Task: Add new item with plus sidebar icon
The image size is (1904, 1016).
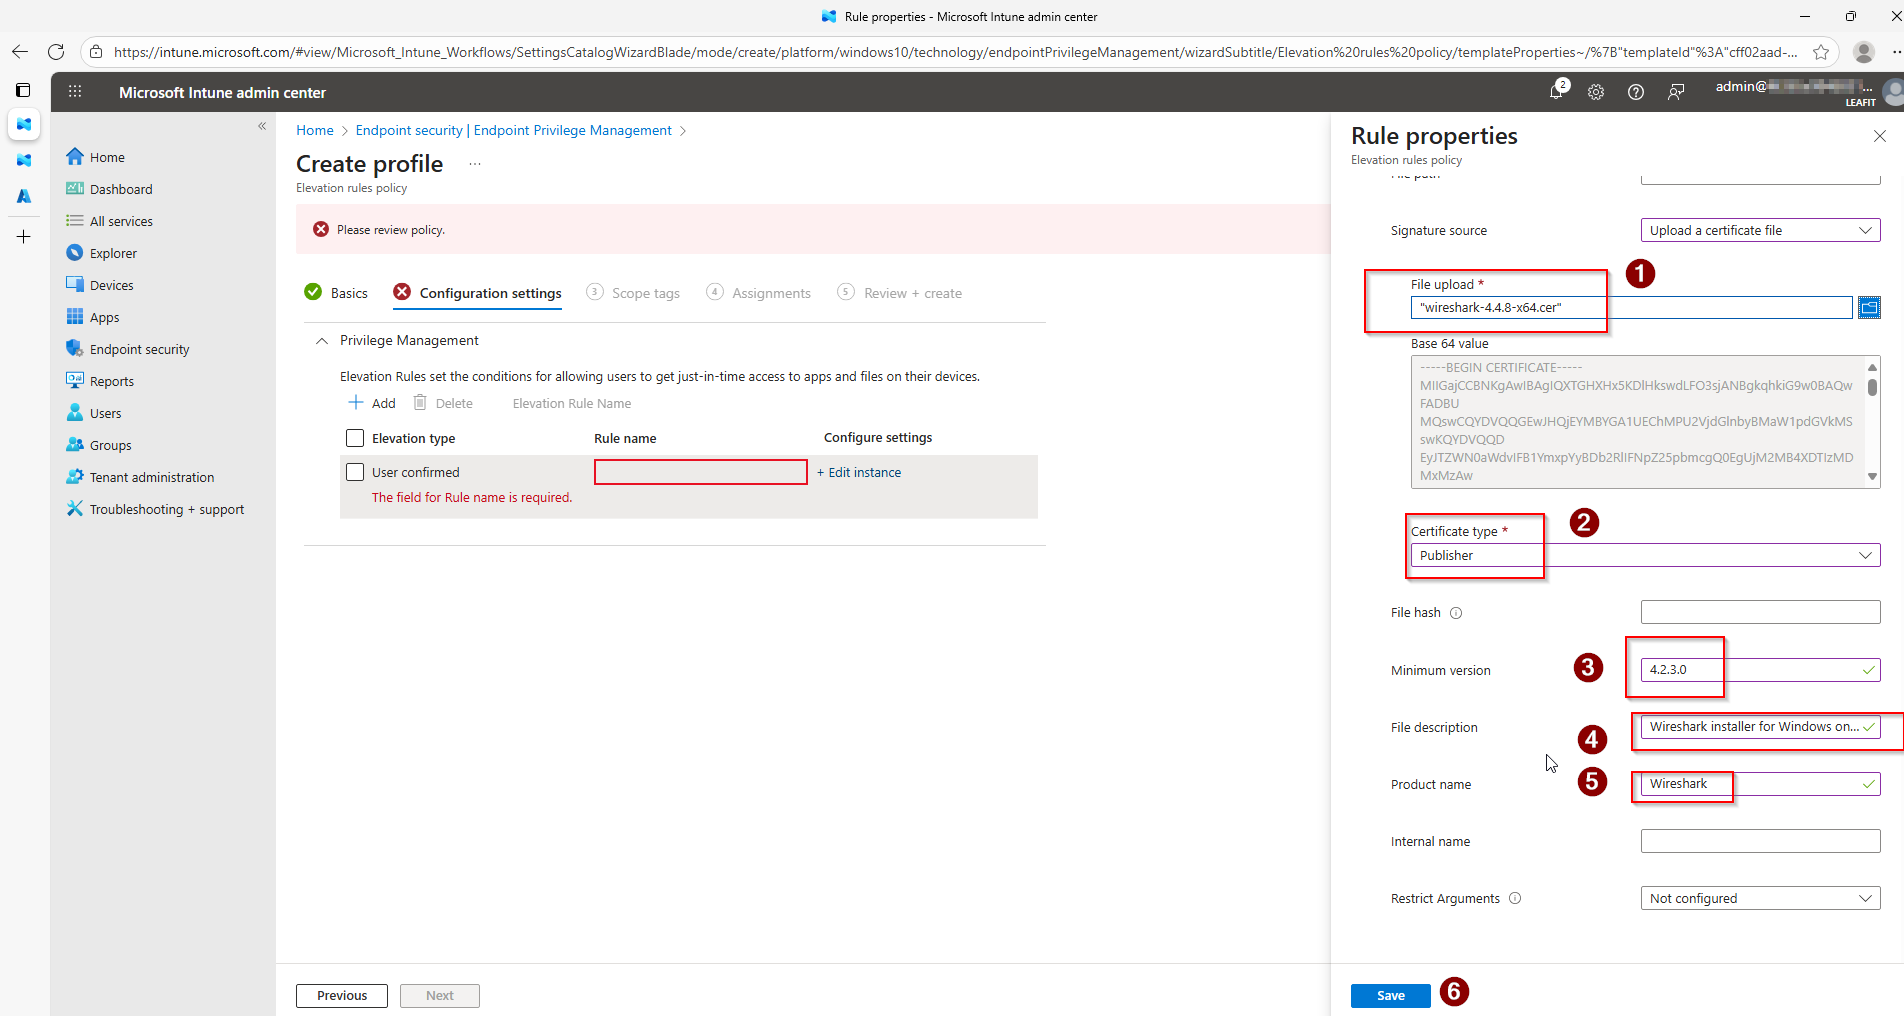Action: click(x=23, y=237)
